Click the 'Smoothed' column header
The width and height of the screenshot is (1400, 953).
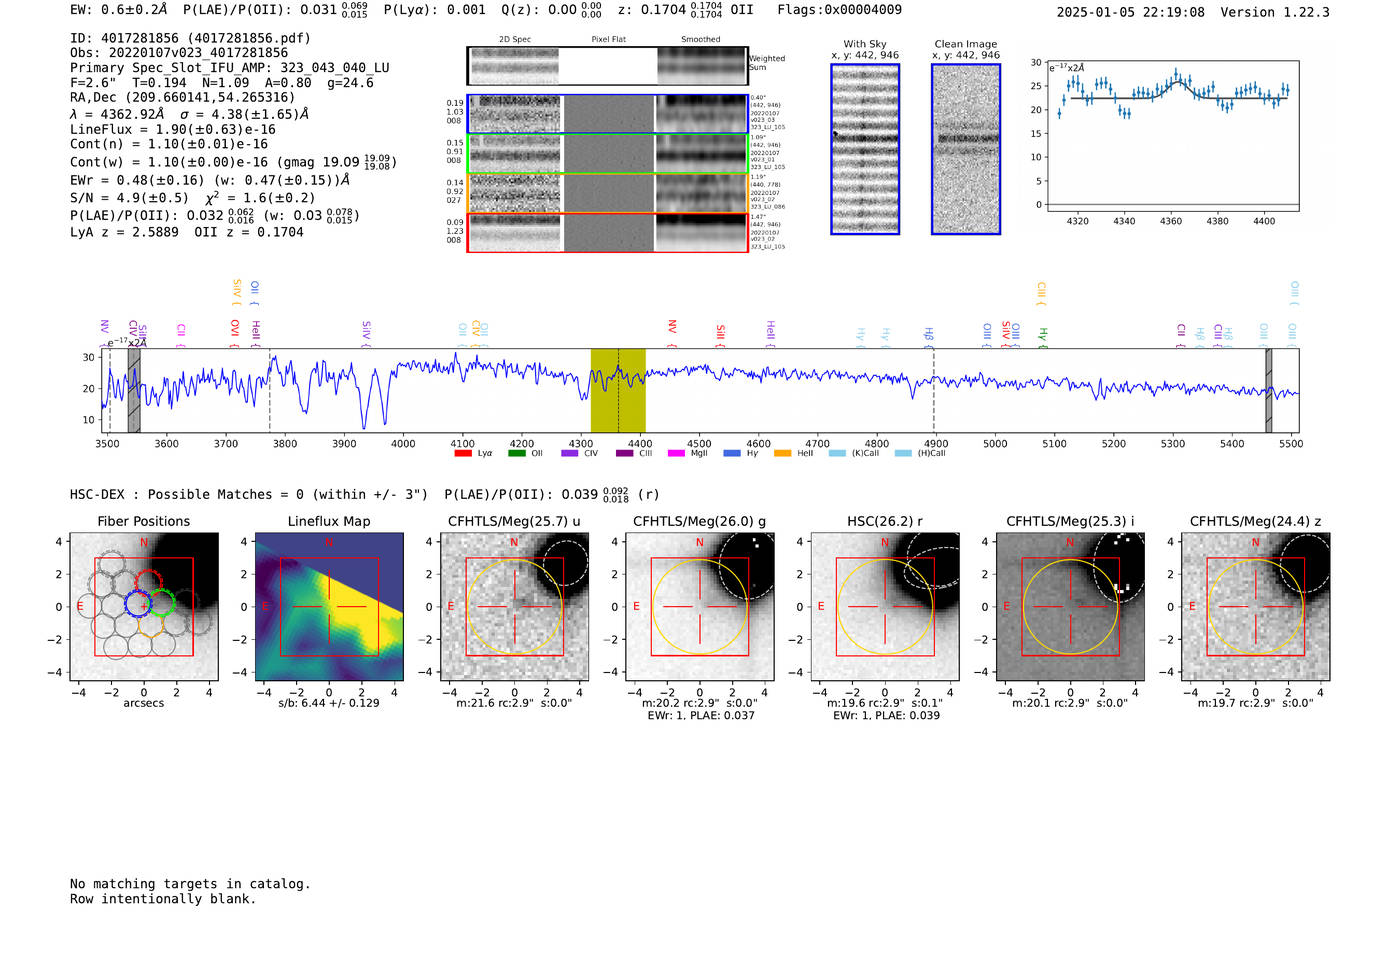tap(700, 40)
